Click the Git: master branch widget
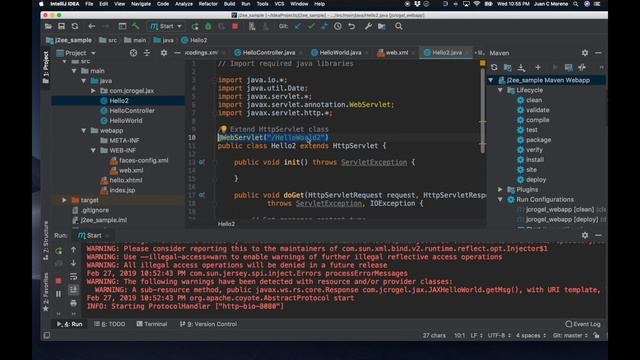Screen dimensions: 640x360 click(x=570, y=336)
